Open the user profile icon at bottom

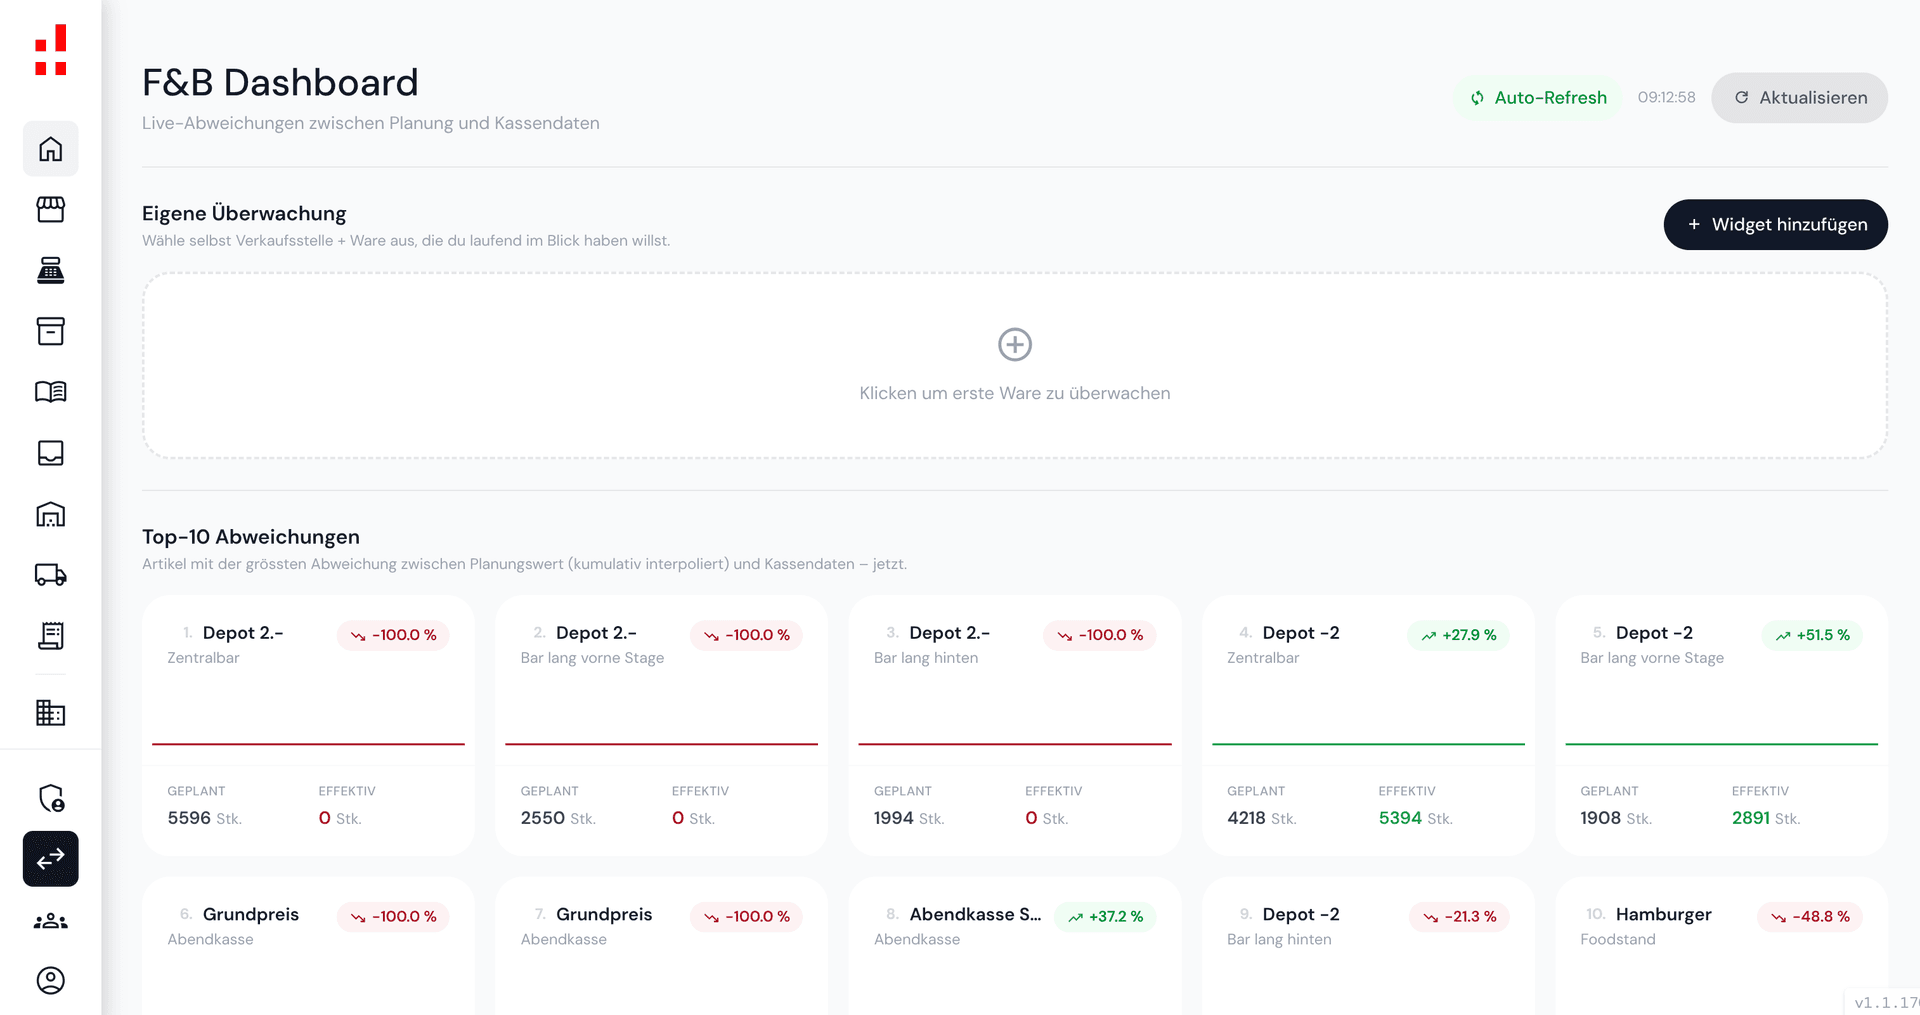pos(50,981)
